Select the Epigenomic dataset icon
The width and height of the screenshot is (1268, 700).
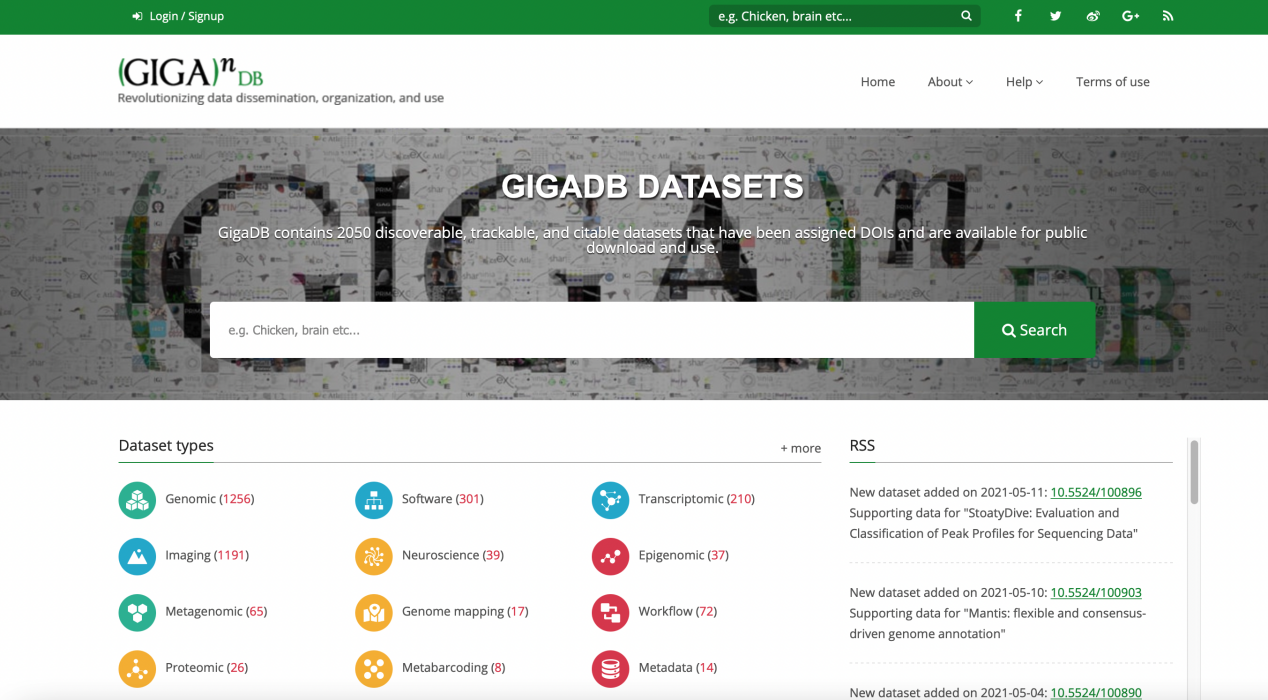(x=610, y=555)
